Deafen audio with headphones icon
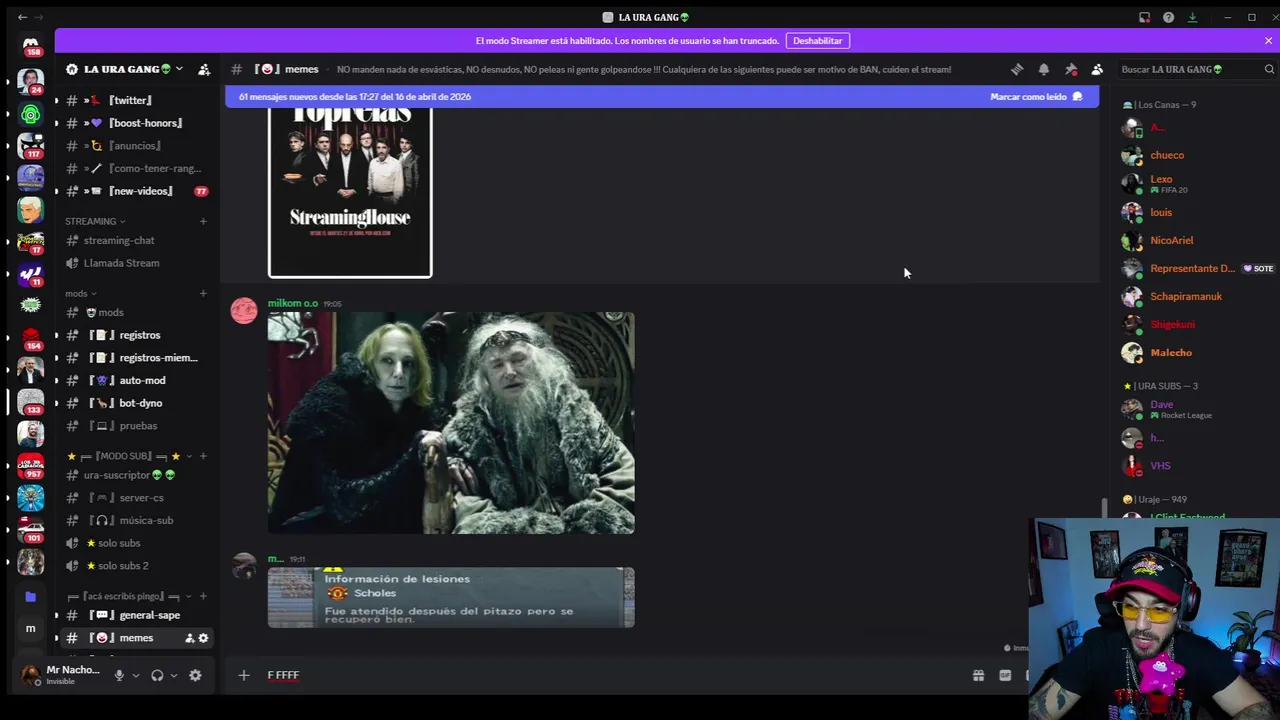Image resolution: width=1280 pixels, height=720 pixels. [157, 675]
